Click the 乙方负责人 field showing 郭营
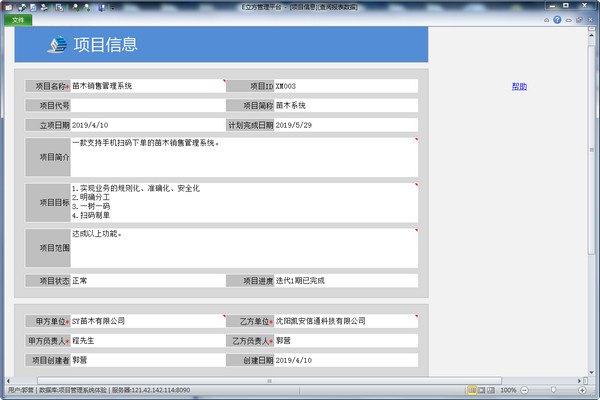Image resolution: width=600 pixels, height=400 pixels. (346, 341)
